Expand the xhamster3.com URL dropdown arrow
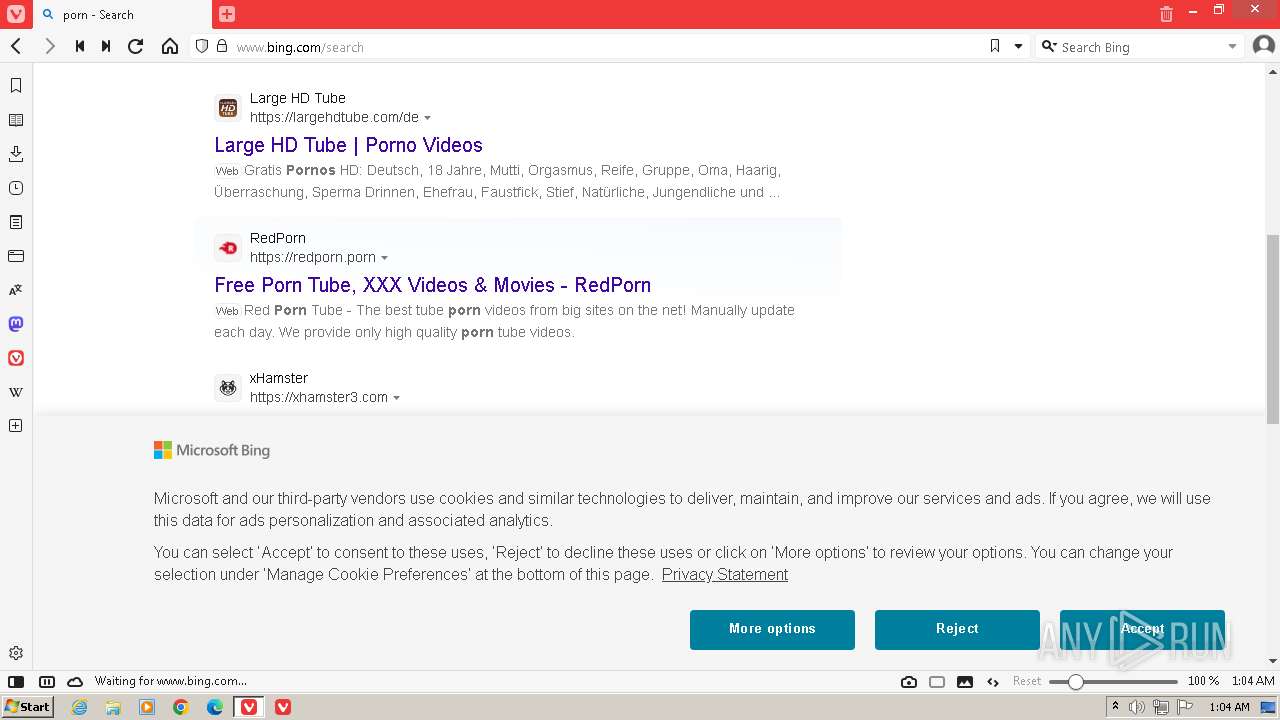 tap(397, 398)
